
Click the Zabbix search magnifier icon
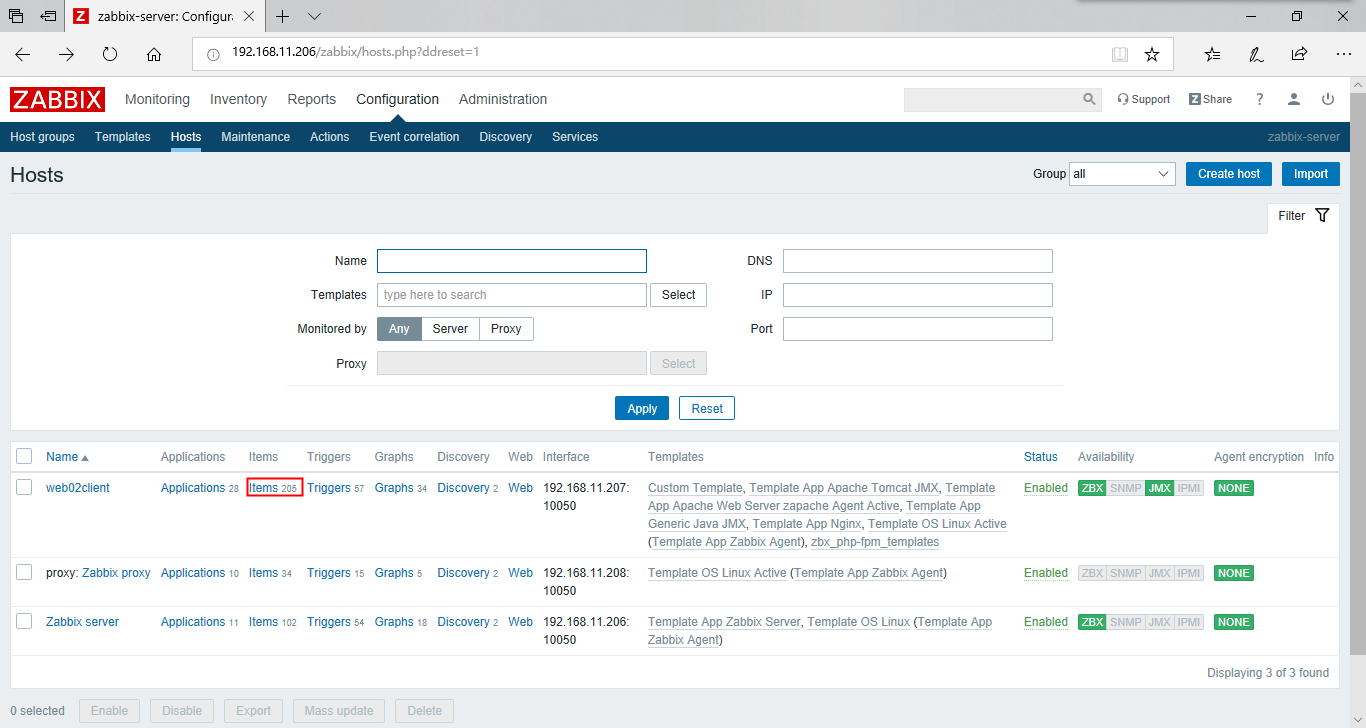click(1089, 99)
